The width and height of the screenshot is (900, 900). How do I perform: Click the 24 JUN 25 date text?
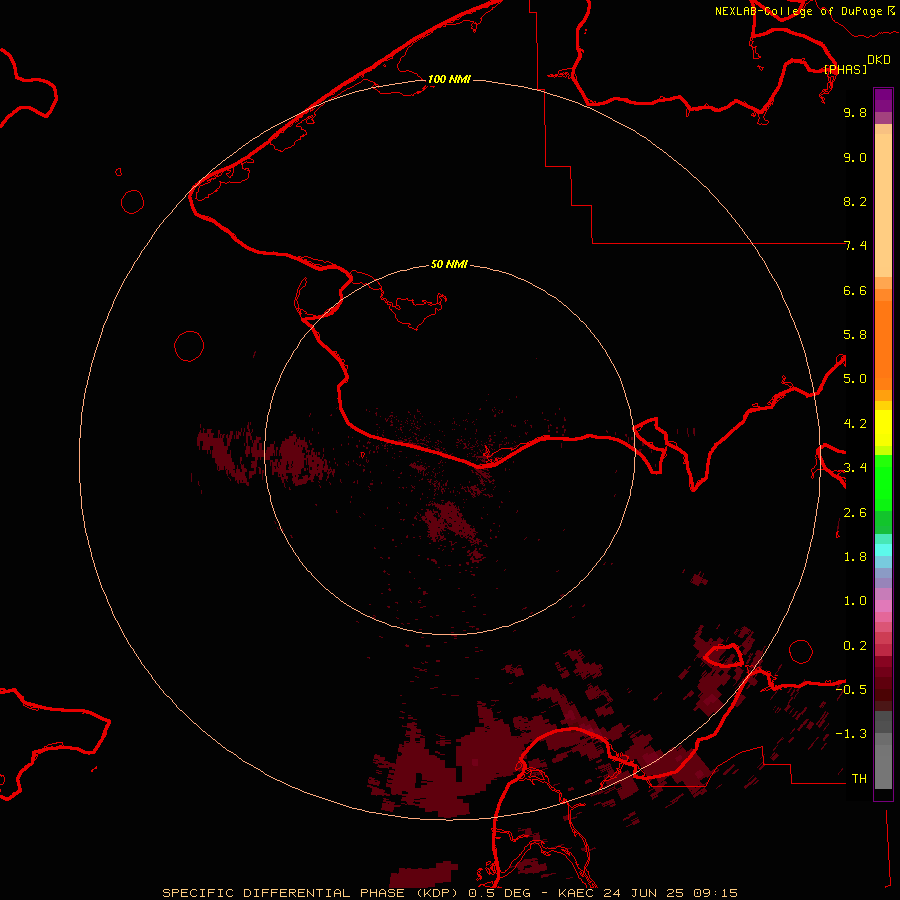pos(645,893)
